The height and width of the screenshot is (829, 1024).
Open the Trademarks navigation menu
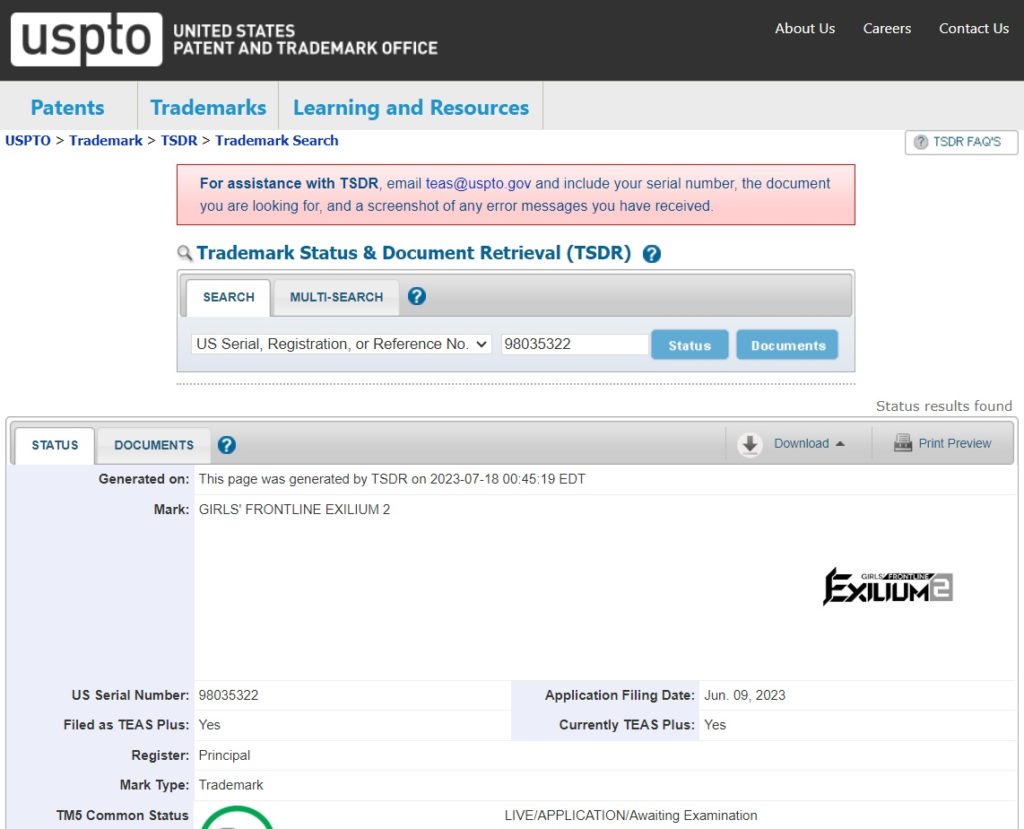coord(208,108)
